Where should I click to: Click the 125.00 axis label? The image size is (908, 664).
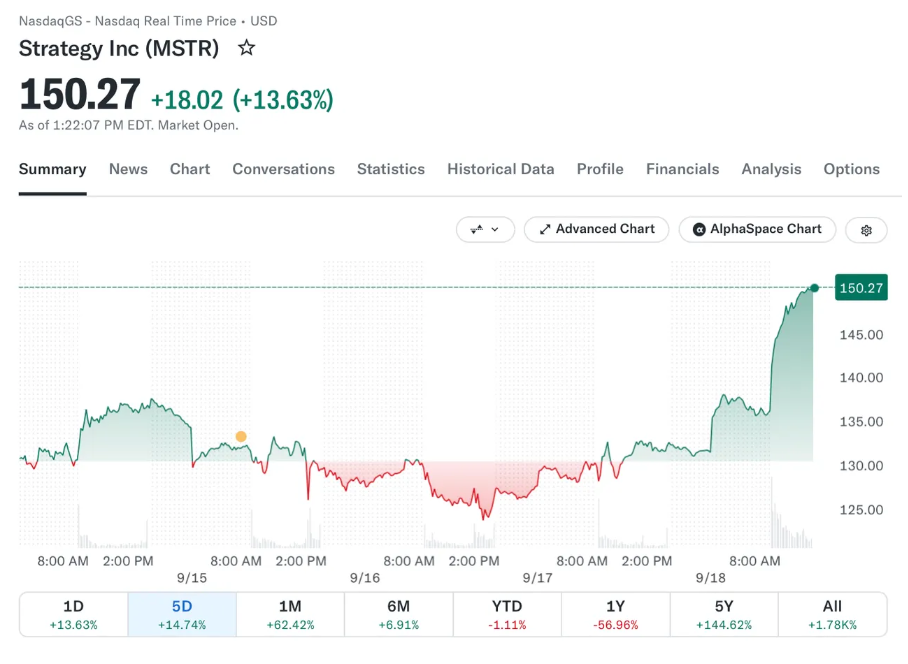click(861, 510)
